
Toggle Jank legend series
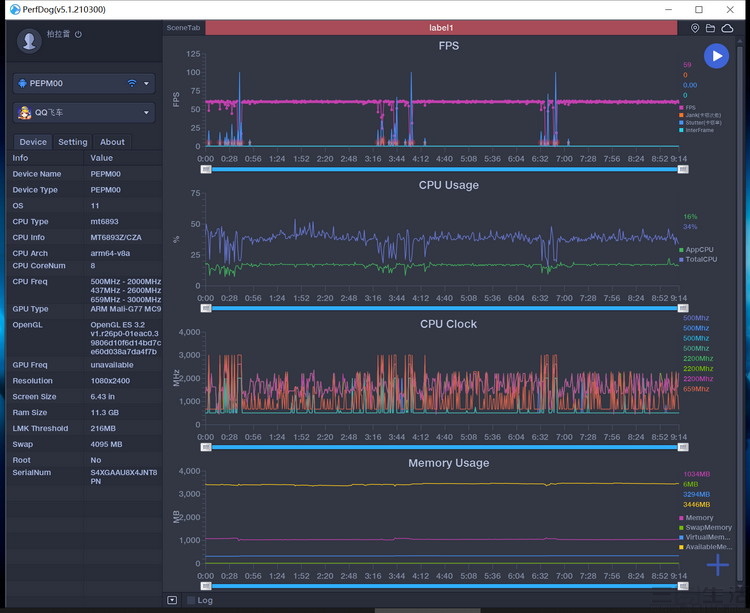(x=700, y=115)
